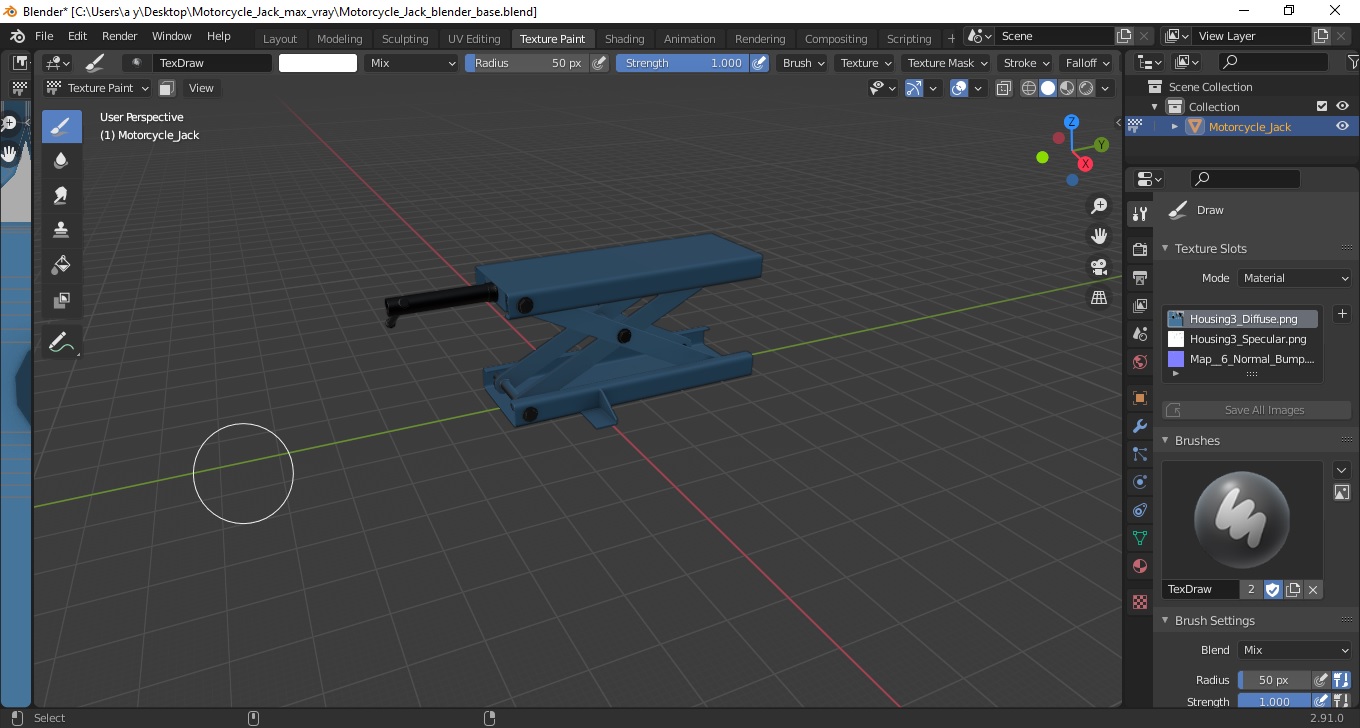Select the Smear brush tool
Viewport: 1360px width, 728px height.
click(x=61, y=195)
